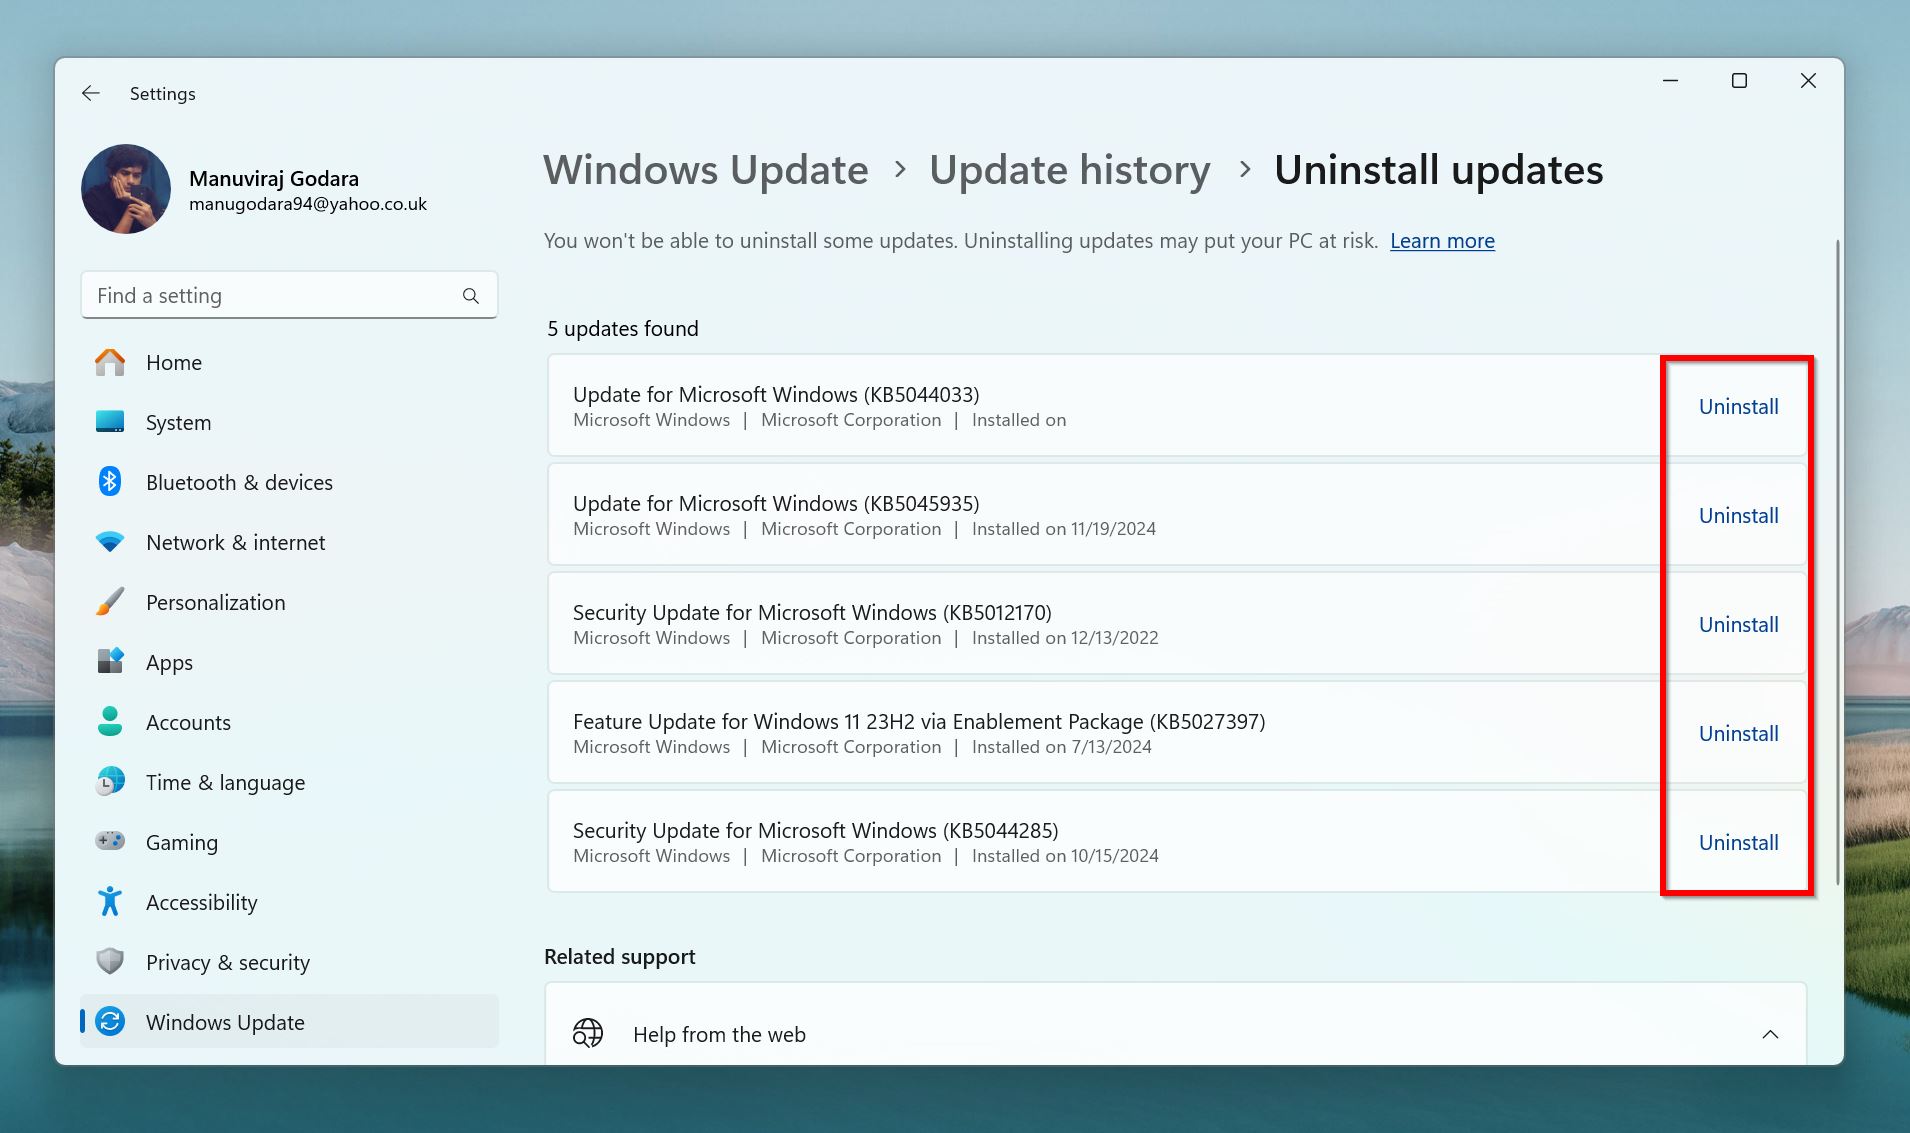Screen dimensions: 1910x1133
Task: Click 'Update for Microsoft Windows (KB5045935)' title
Action: (x=776, y=504)
